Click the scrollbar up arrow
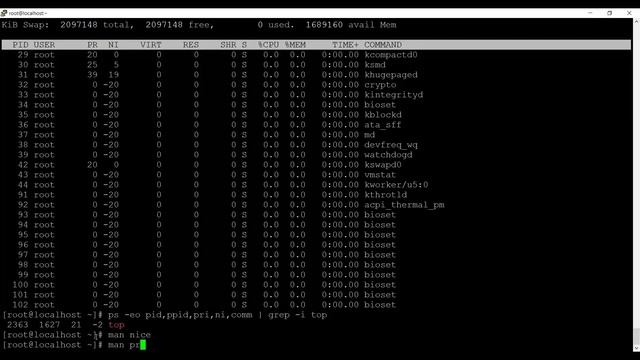Image resolution: width=640 pixels, height=360 pixels. (x=636, y=21)
